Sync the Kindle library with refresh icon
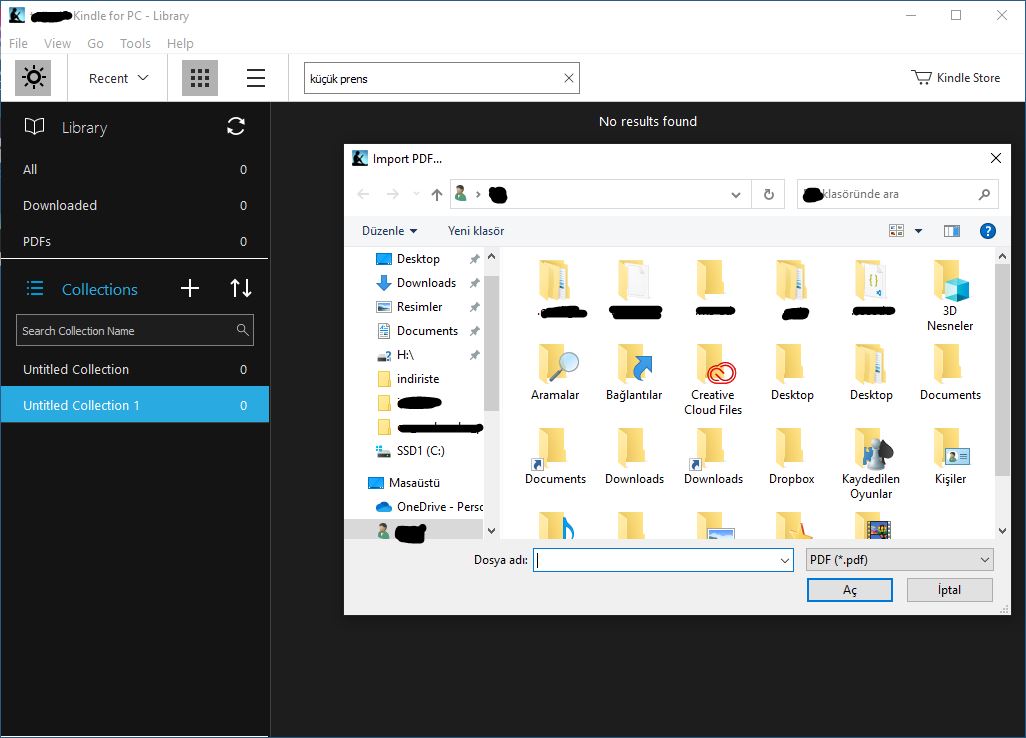The image size is (1026, 738). click(236, 126)
